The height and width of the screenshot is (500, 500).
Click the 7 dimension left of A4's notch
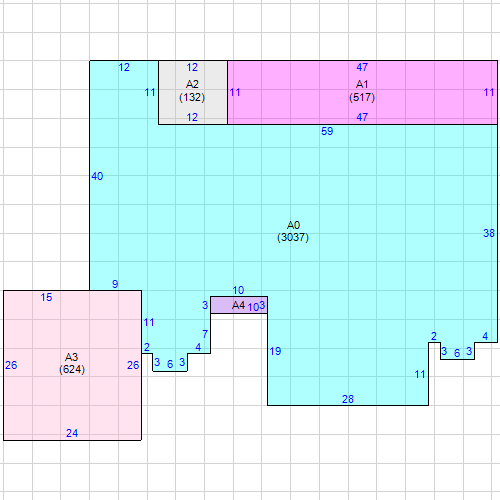[205, 334]
